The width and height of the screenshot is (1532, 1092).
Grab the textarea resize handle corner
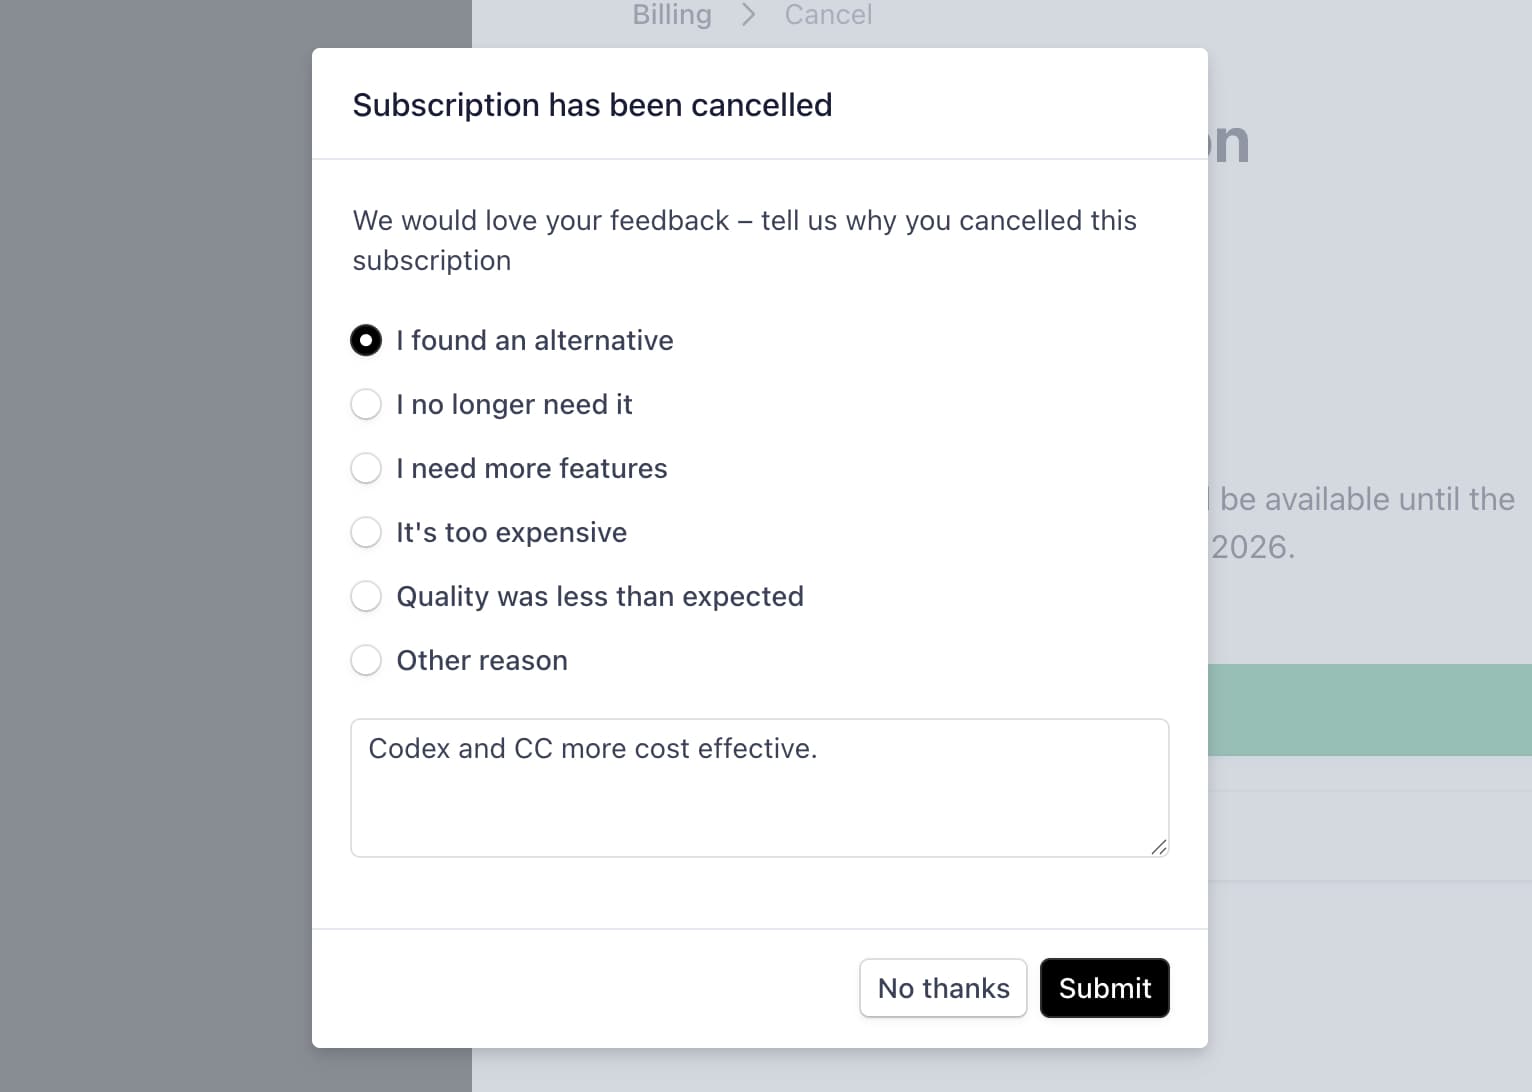1159,847
